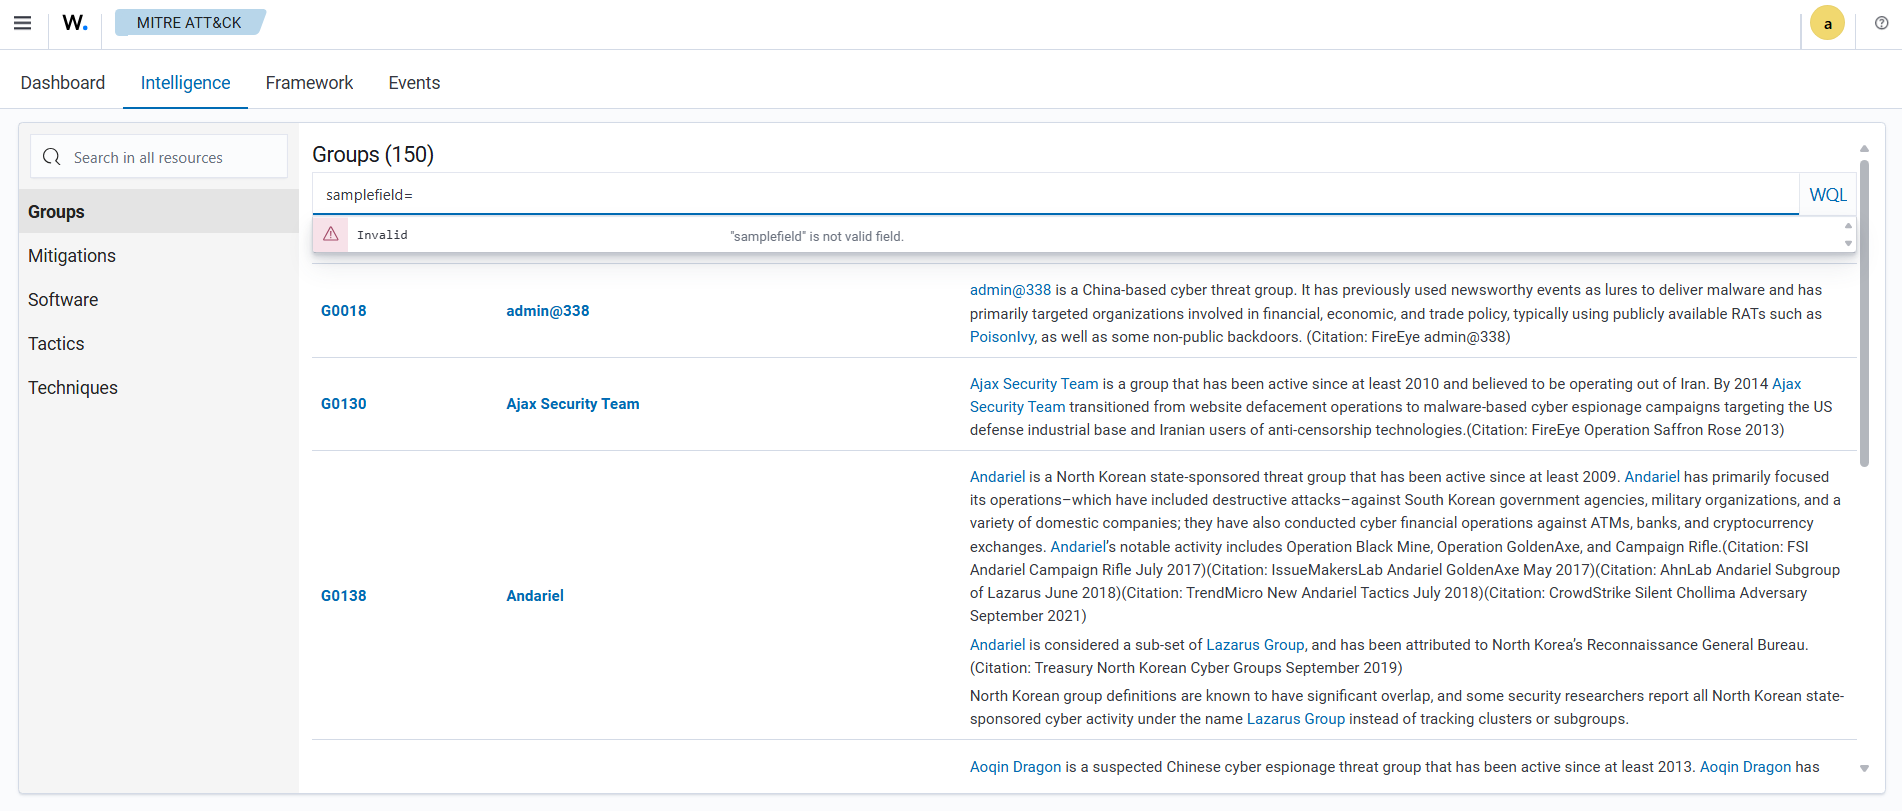Click the search magnifier icon

52,157
